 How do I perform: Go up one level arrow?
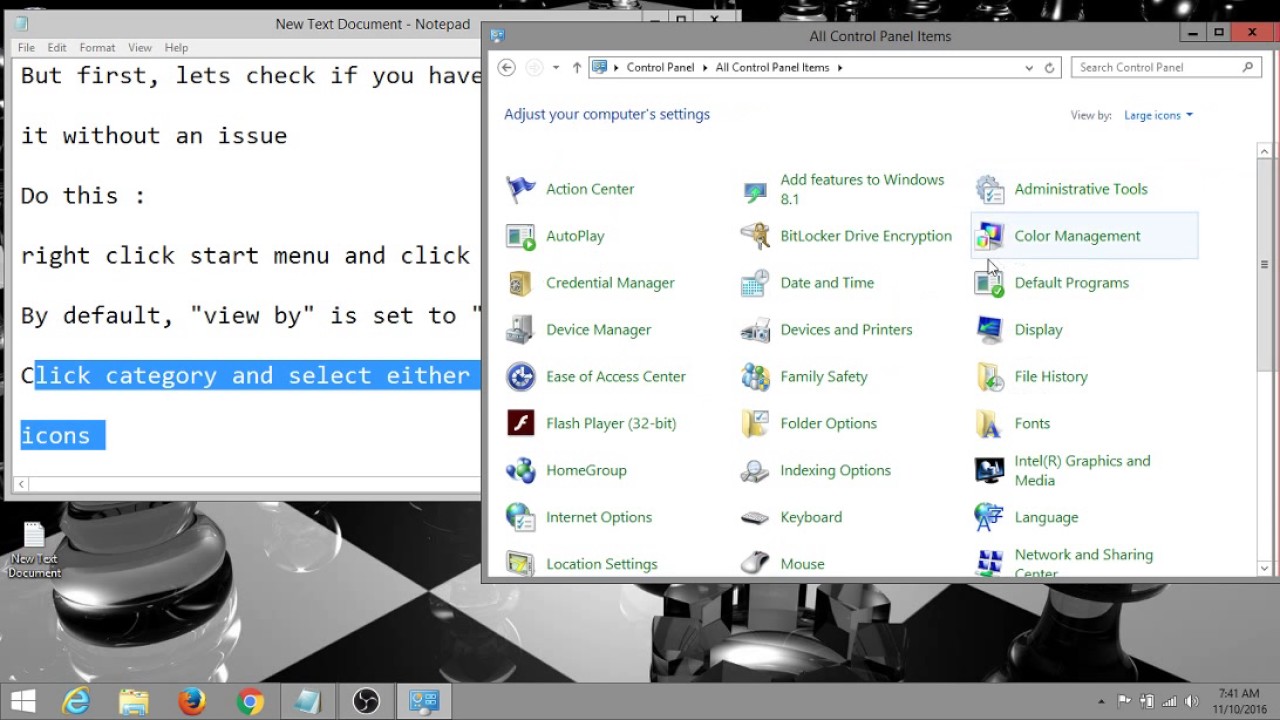pyautogui.click(x=577, y=68)
